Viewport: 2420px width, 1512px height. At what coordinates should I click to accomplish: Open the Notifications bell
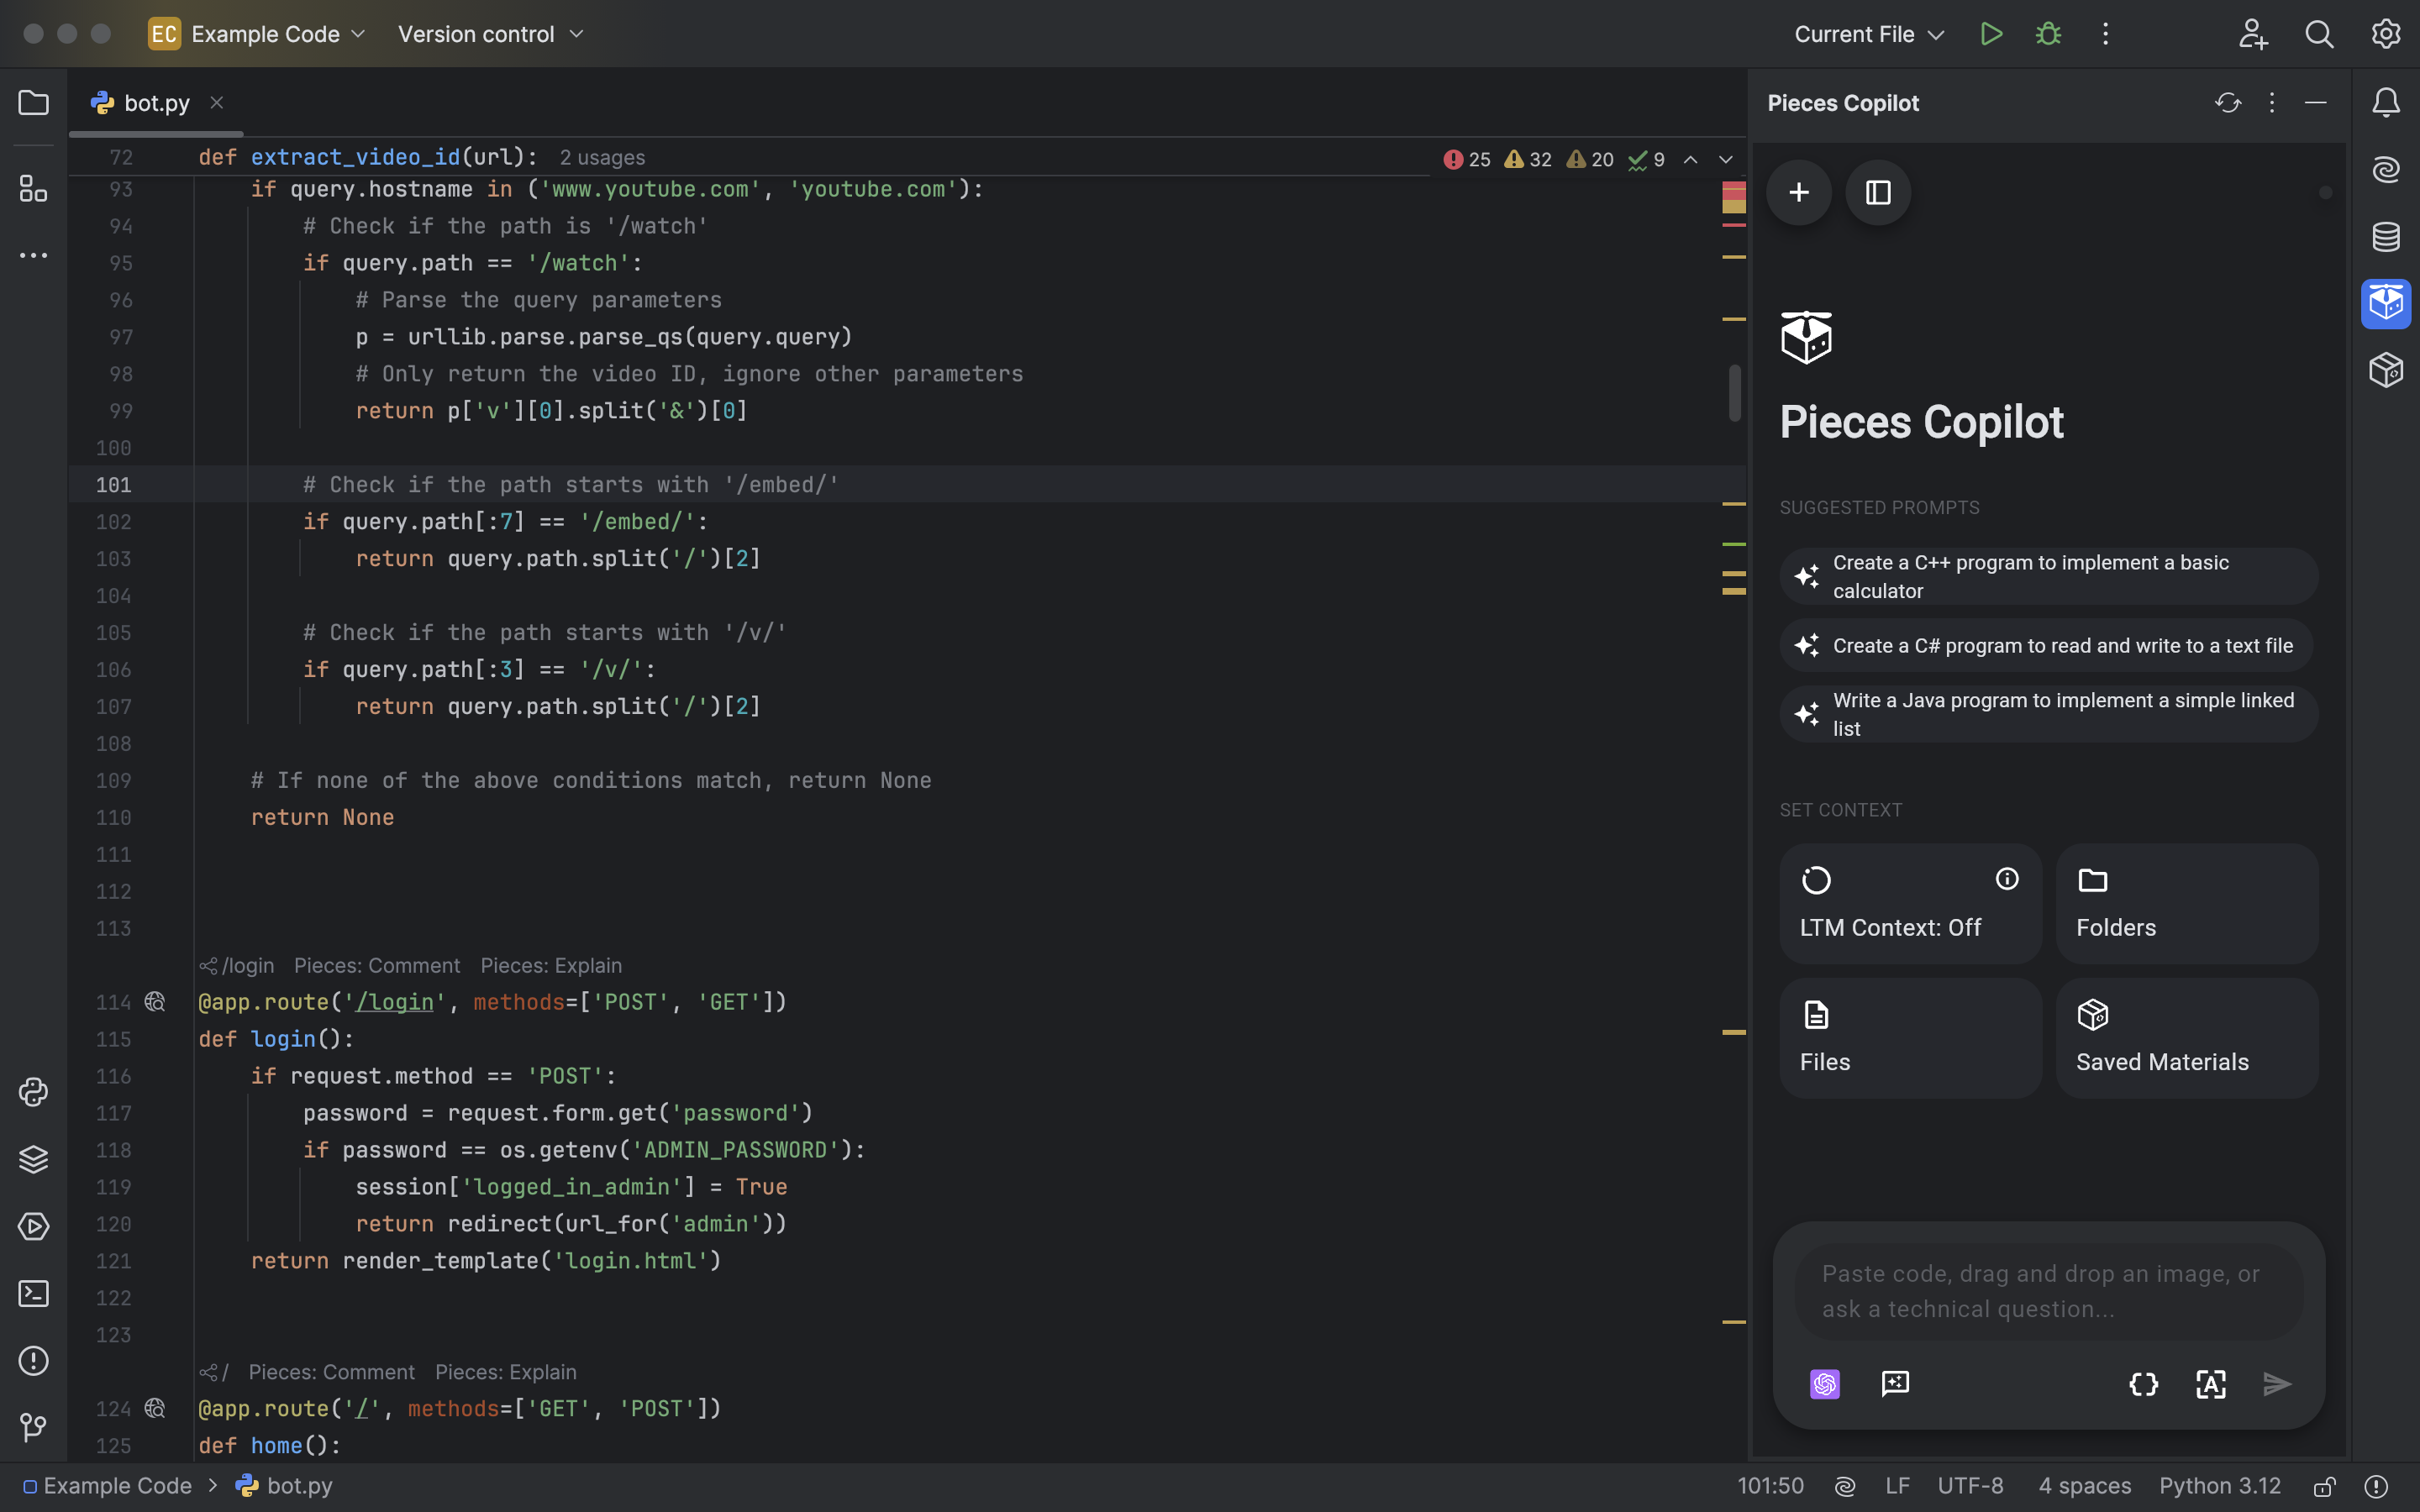[x=2386, y=103]
